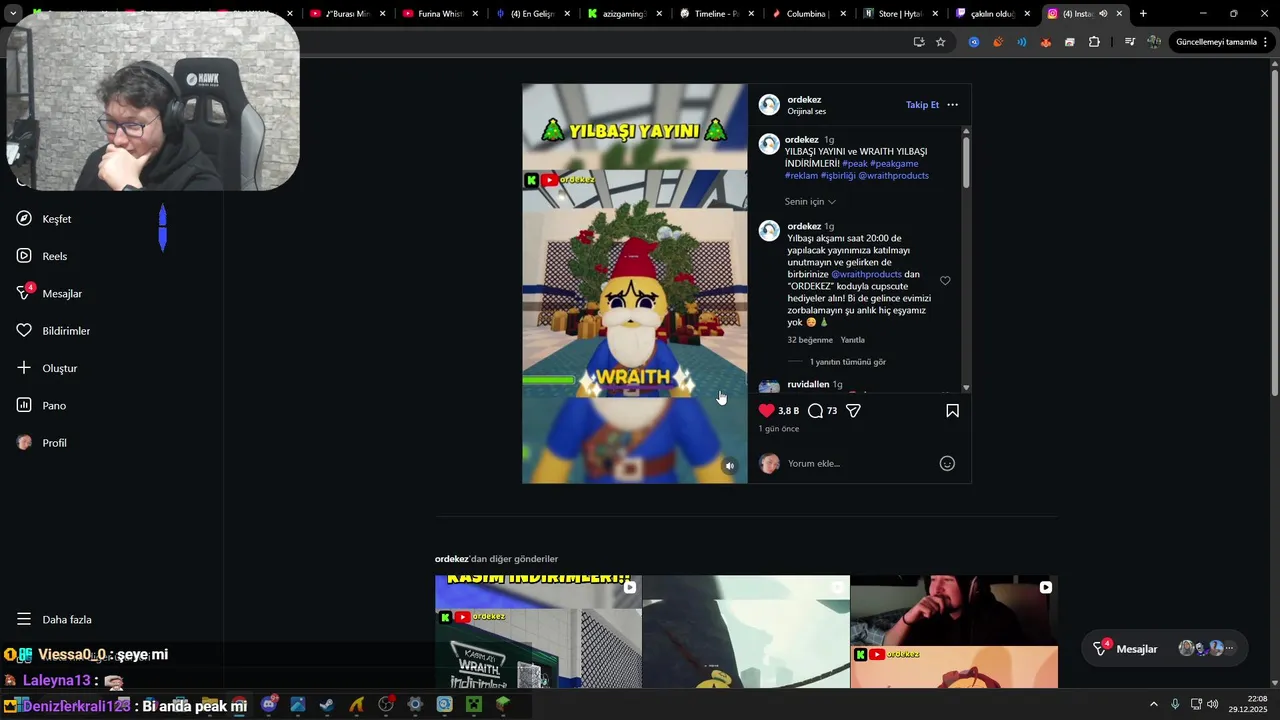
Task: Switch to Burası Min YouTube tab
Action: pos(347,14)
